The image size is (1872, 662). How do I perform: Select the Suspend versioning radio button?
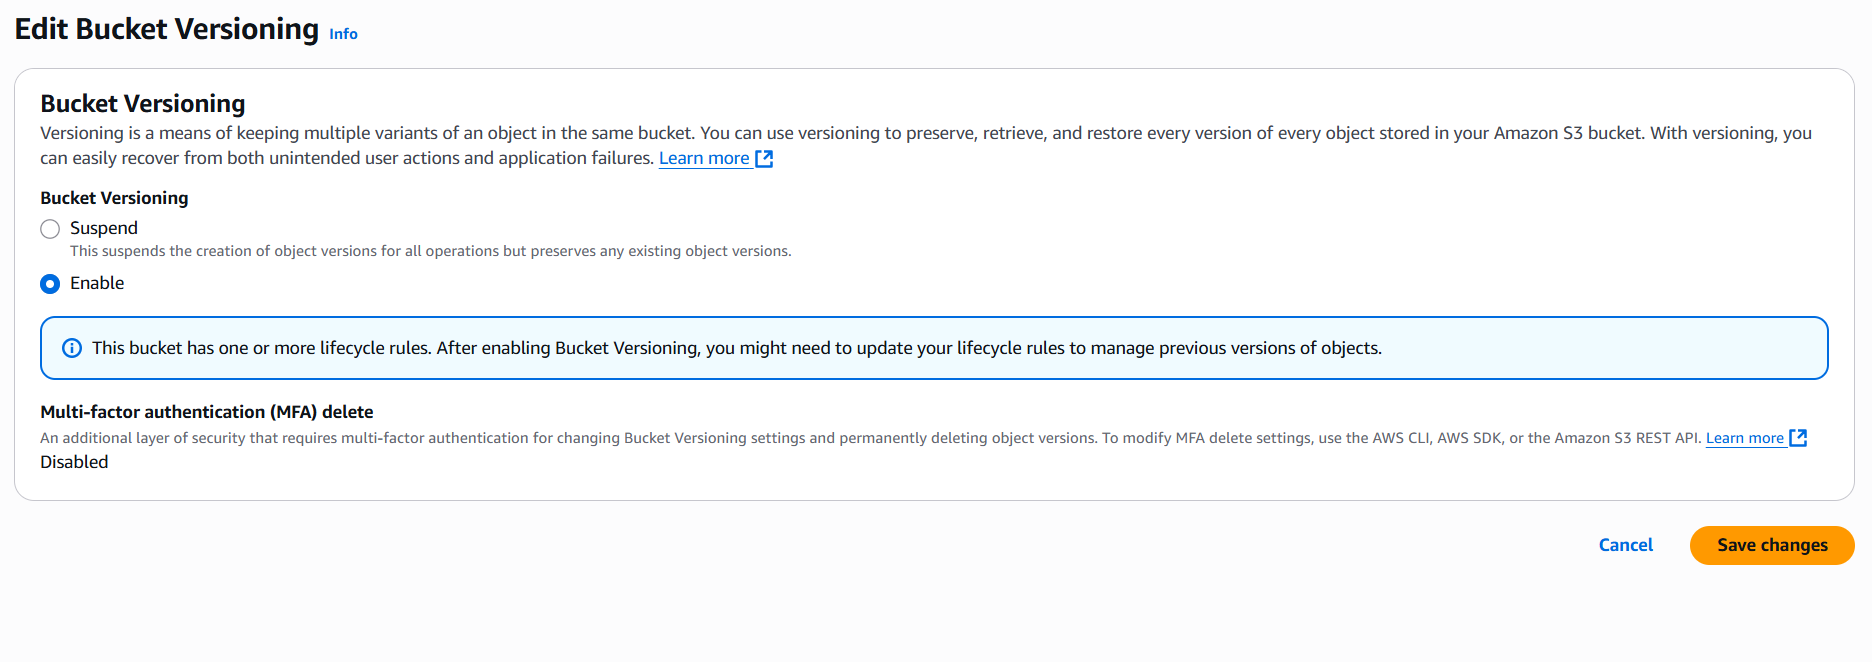[50, 229]
